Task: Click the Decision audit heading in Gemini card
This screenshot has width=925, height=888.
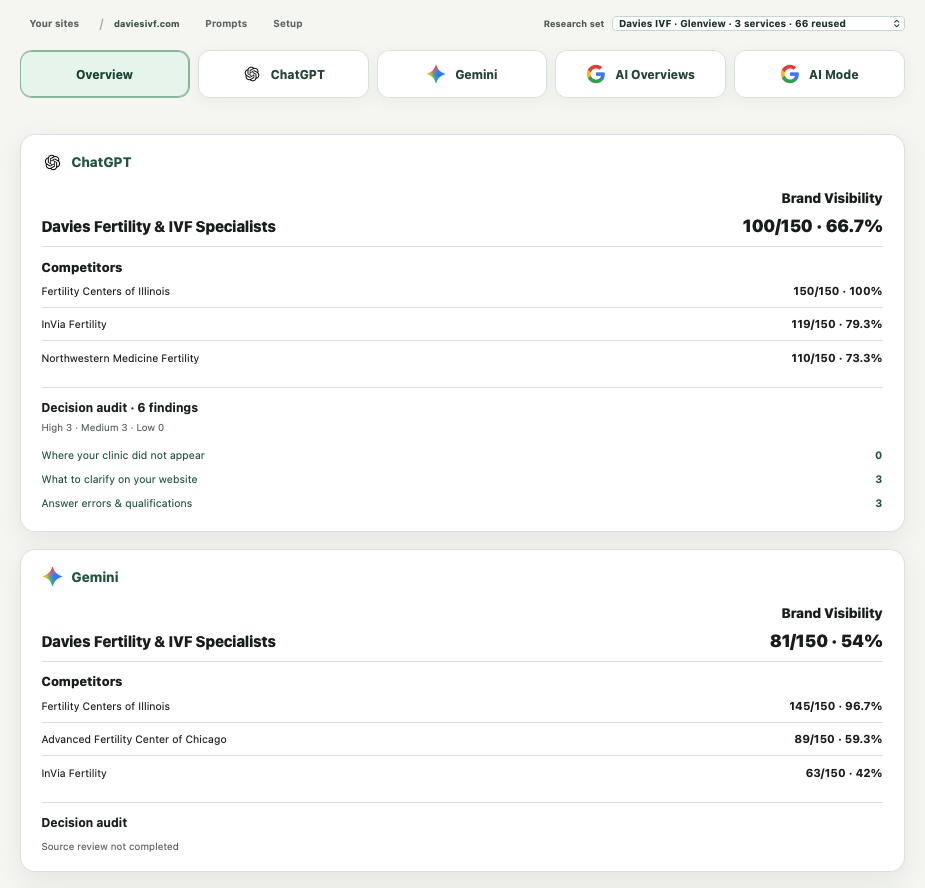Action: (84, 823)
